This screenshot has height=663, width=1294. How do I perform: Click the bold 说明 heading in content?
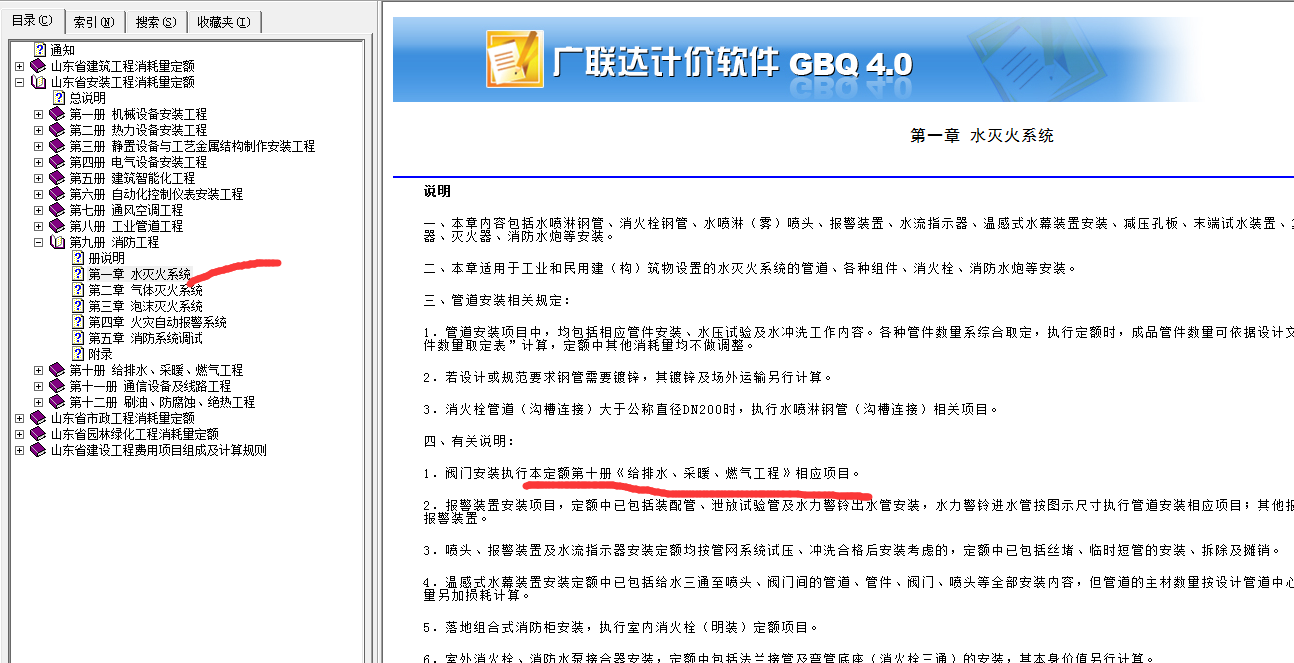[x=437, y=191]
